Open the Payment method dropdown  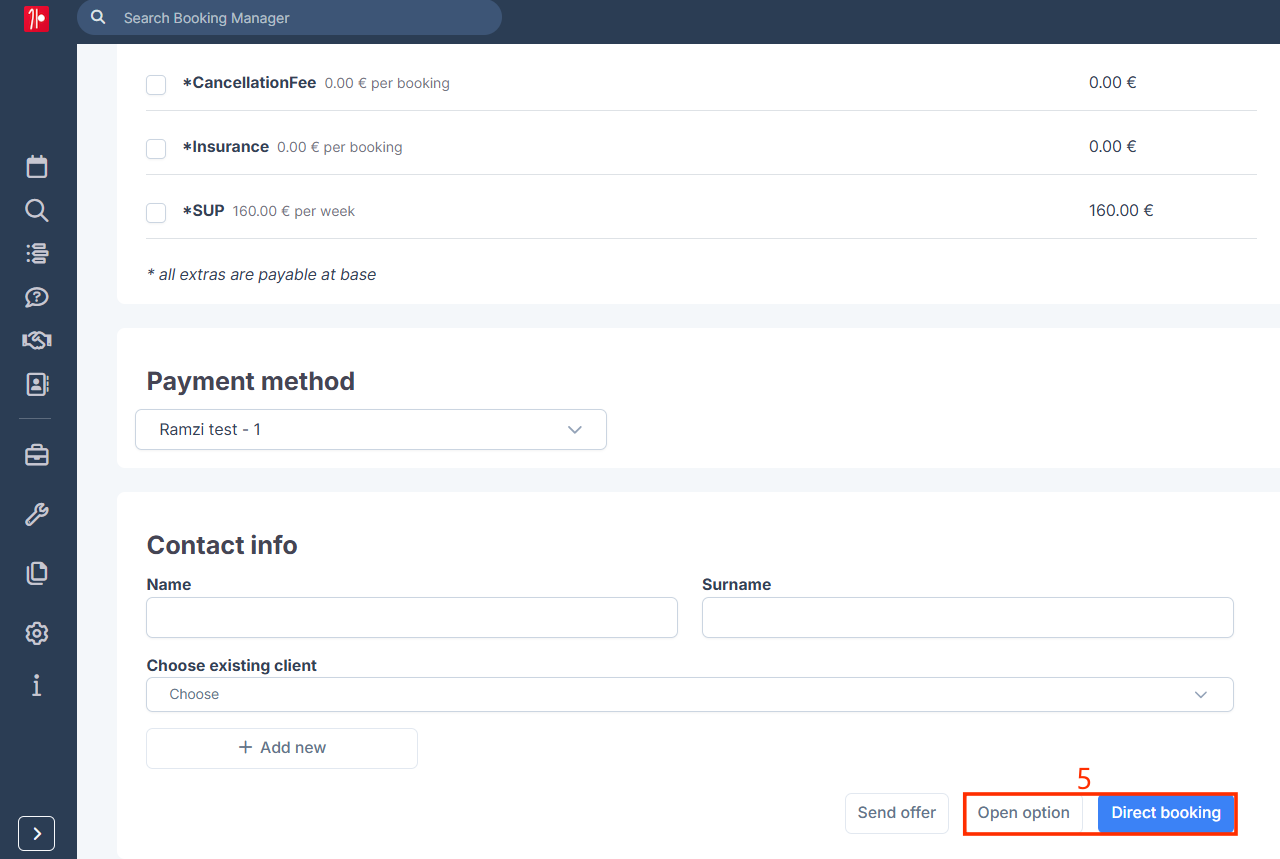pyautogui.click(x=371, y=429)
